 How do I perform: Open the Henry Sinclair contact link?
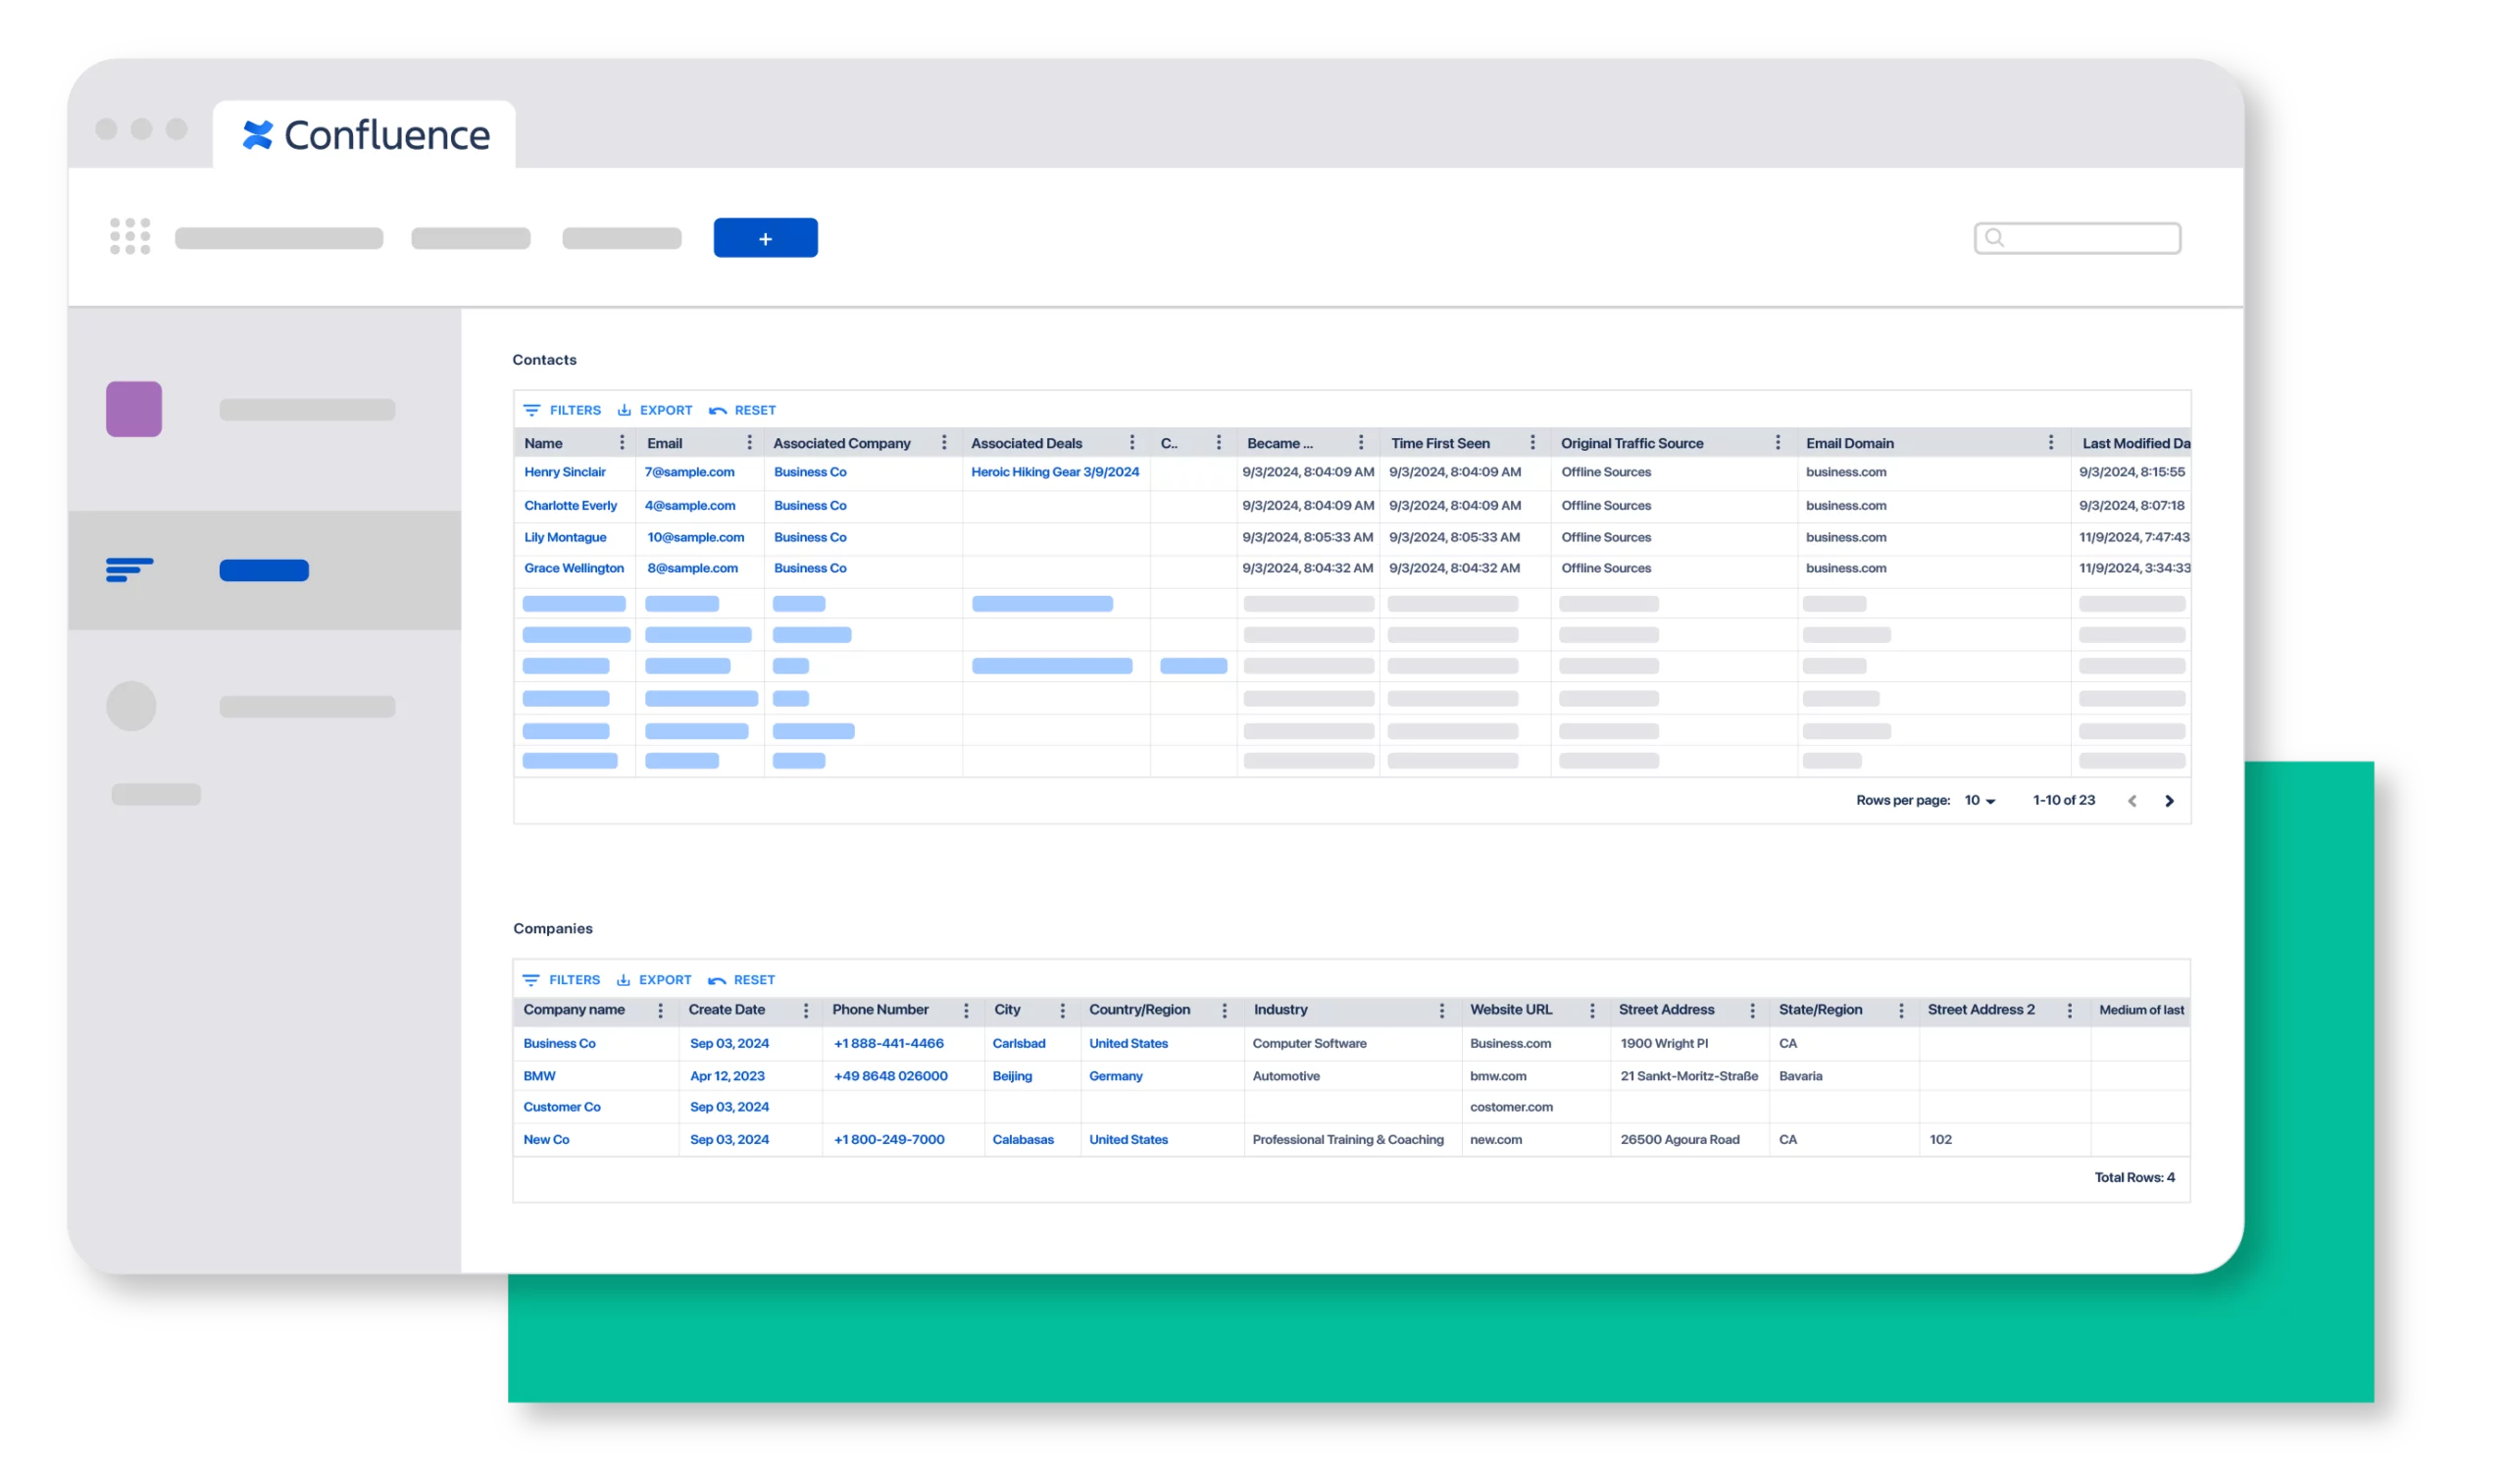(565, 472)
